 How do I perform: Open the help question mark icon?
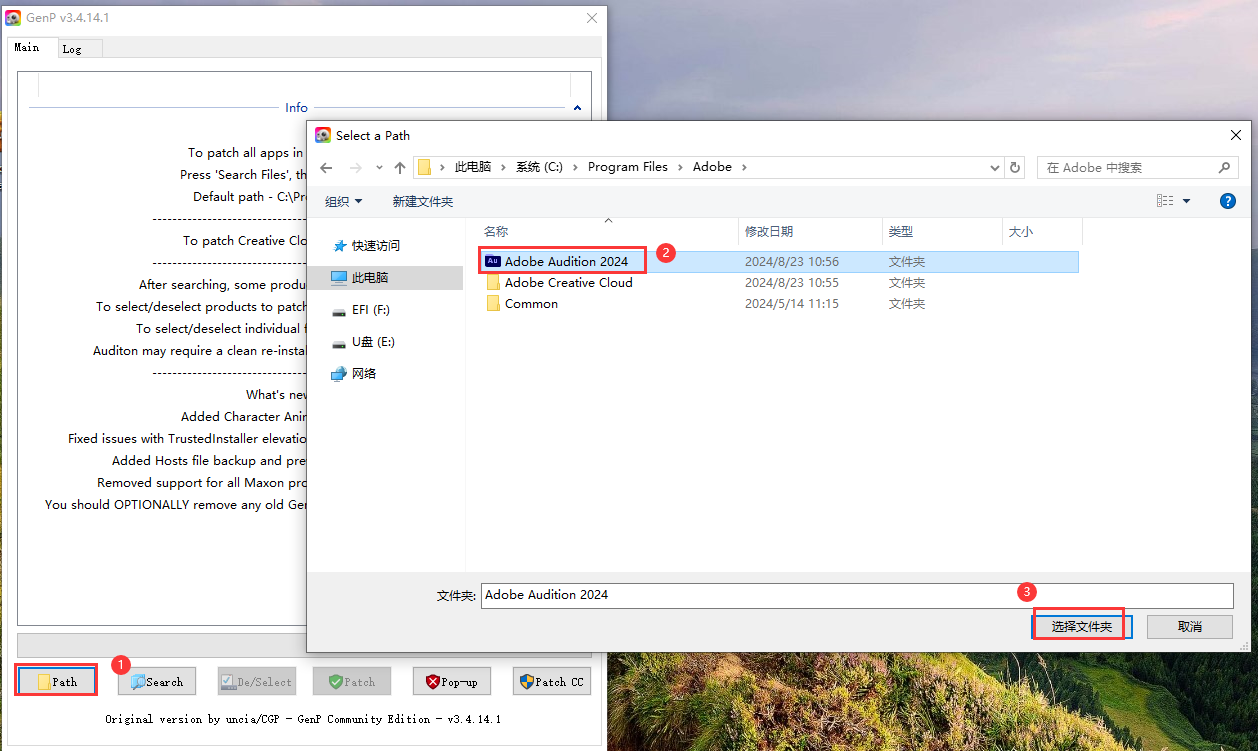pyautogui.click(x=1228, y=201)
